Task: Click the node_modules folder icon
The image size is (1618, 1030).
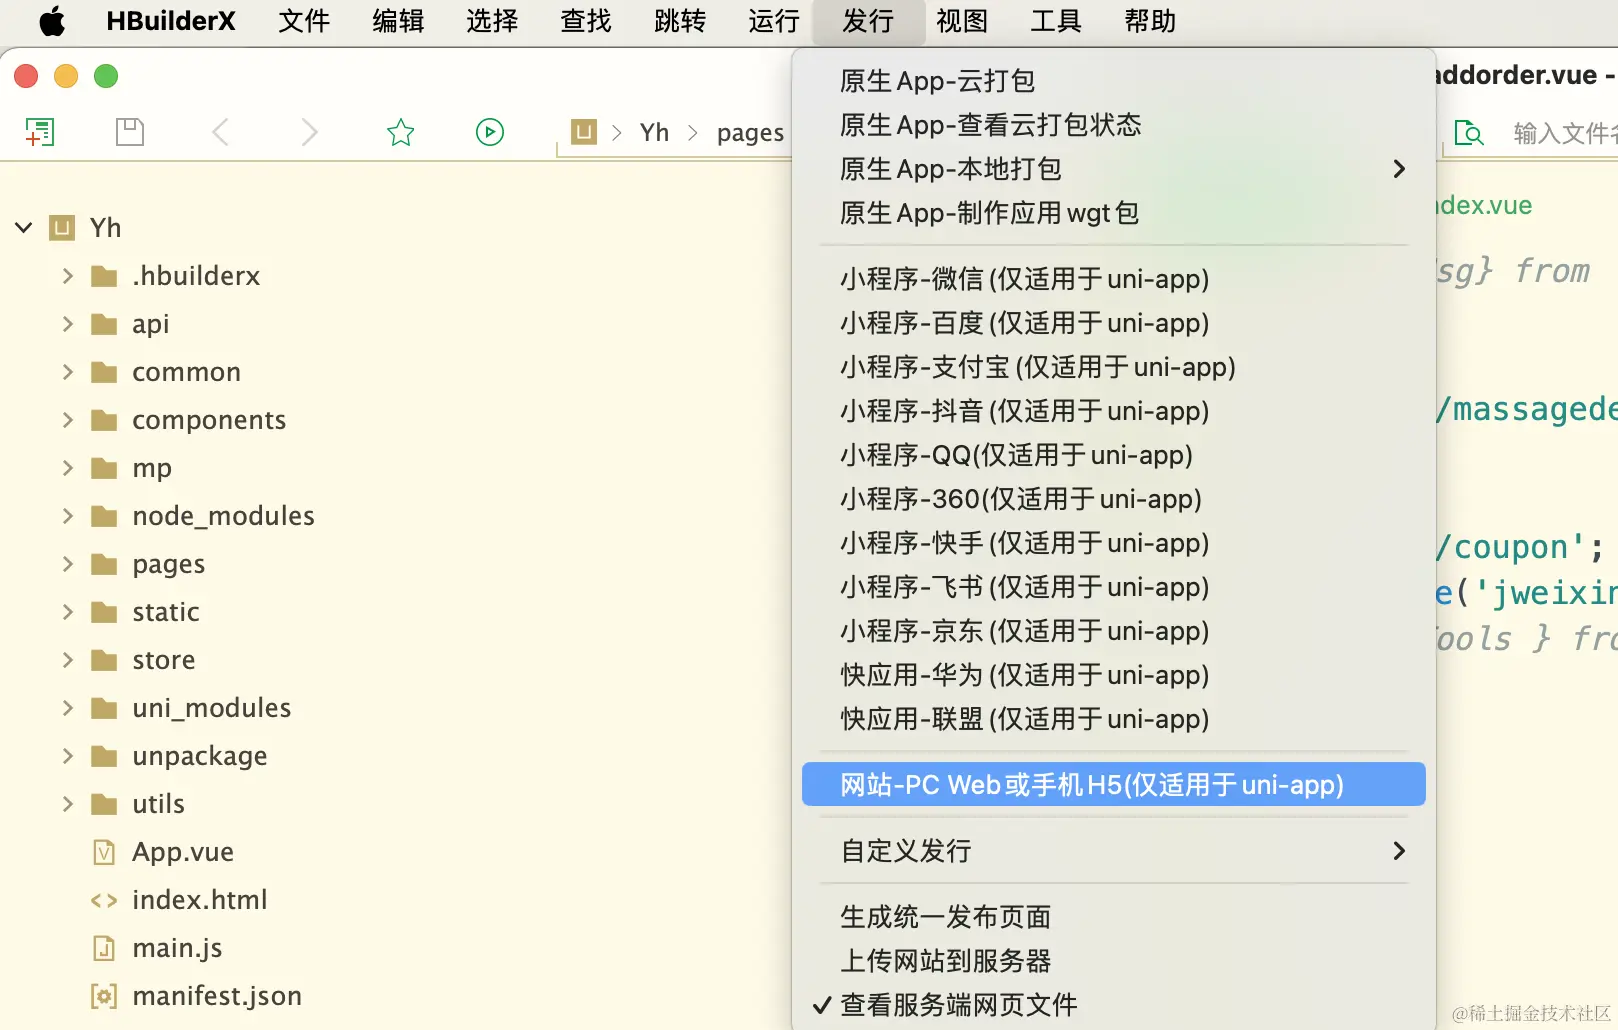Action: coord(104,516)
